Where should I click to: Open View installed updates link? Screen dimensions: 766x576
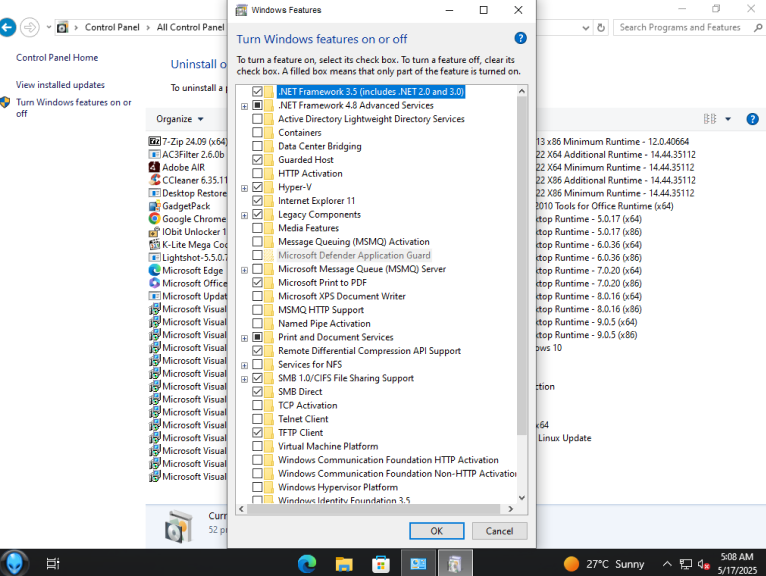[60, 85]
